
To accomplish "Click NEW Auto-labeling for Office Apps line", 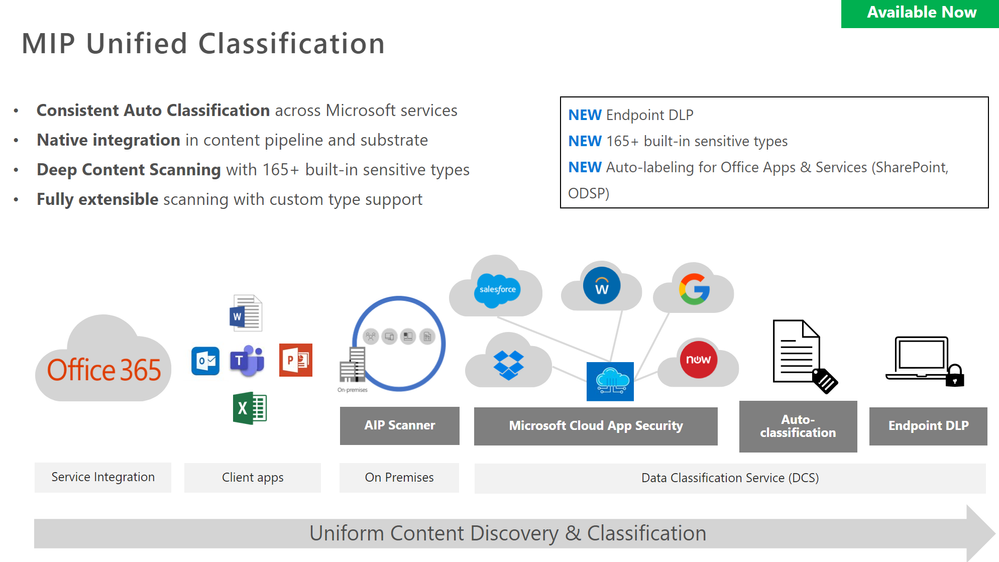I will (758, 180).
